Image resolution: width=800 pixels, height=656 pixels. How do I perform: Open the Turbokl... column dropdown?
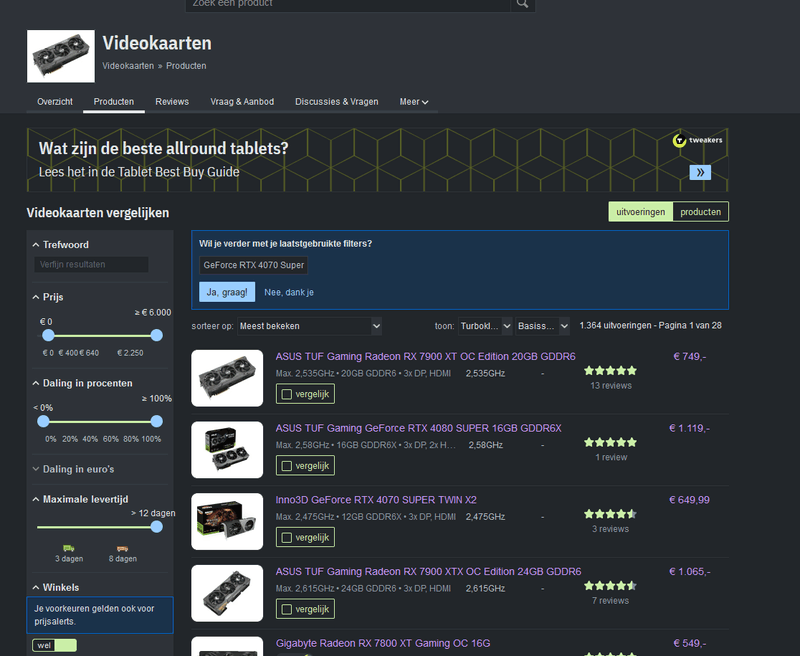pyautogui.click(x=485, y=326)
